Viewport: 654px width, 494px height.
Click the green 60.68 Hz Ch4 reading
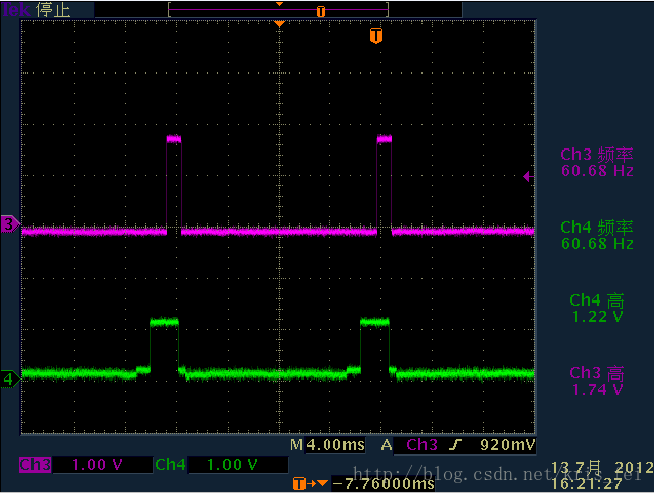pyautogui.click(x=597, y=244)
